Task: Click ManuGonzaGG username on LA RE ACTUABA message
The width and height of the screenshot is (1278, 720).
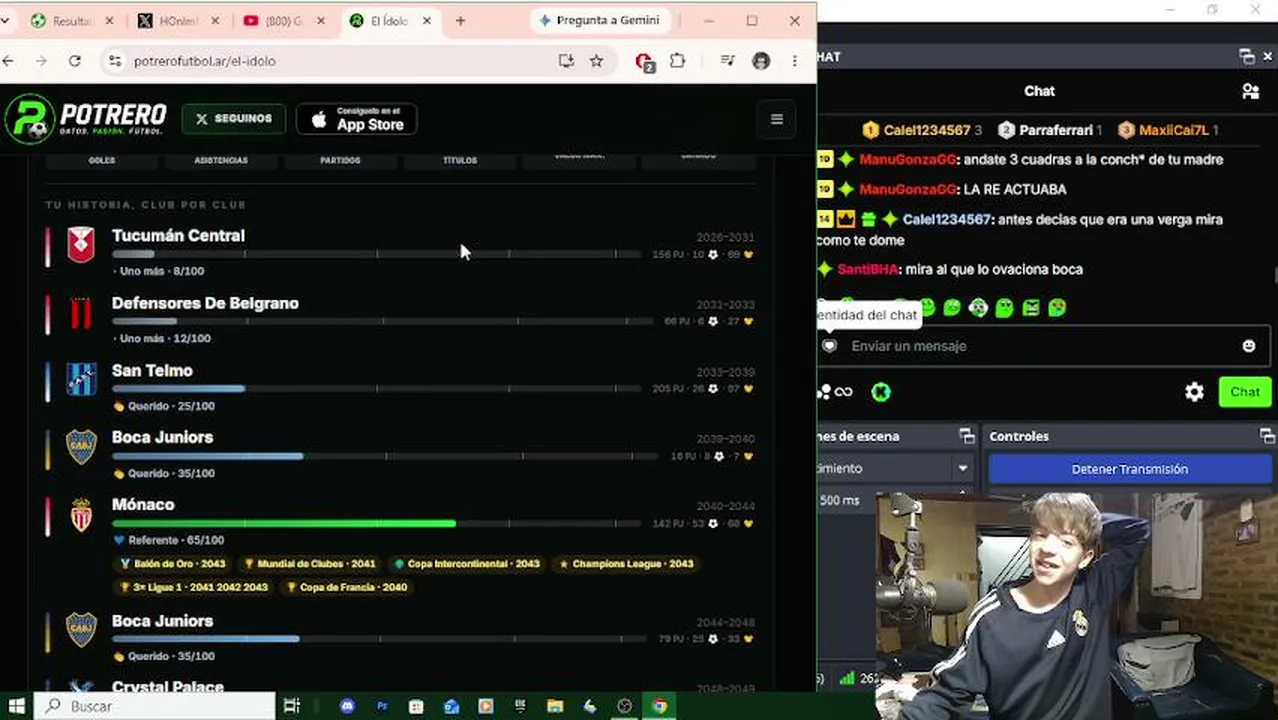Action: (x=908, y=189)
